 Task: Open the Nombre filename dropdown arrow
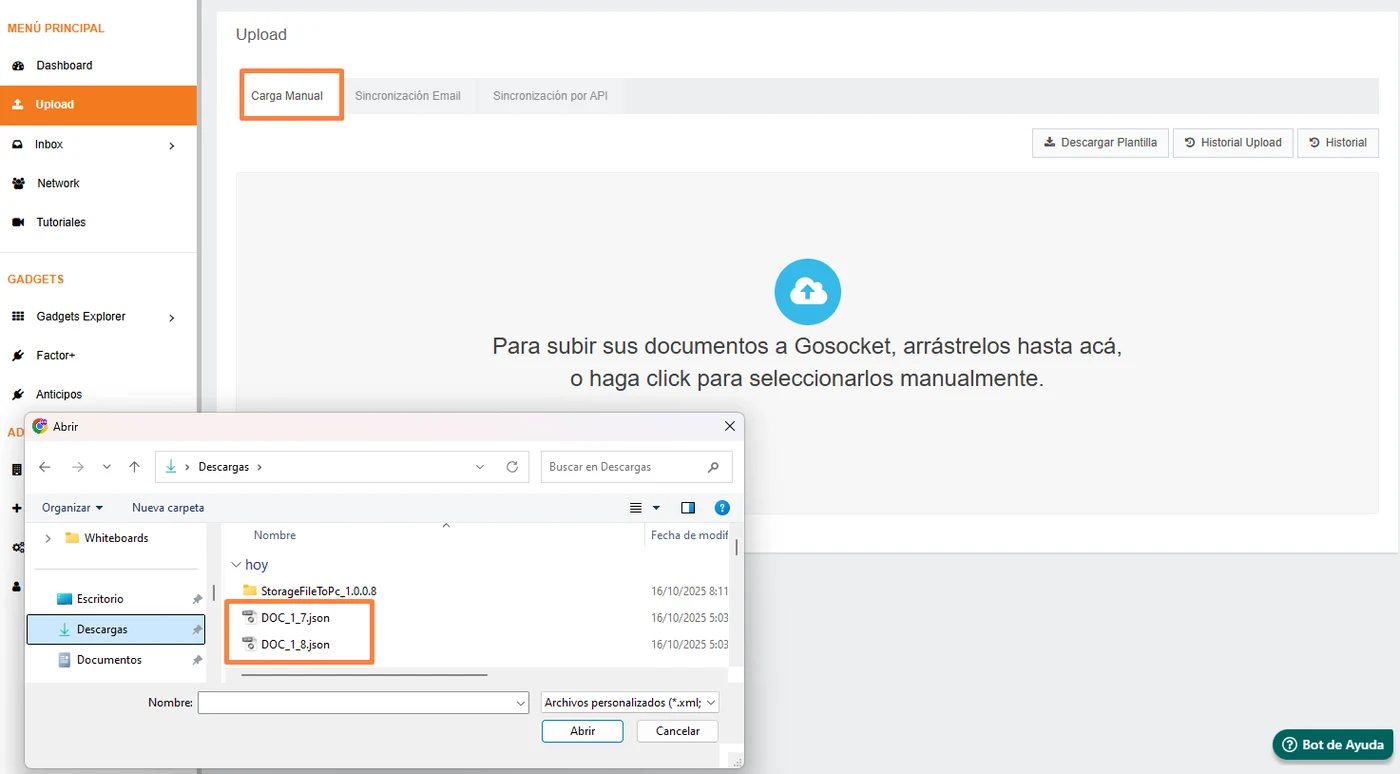[520, 704]
